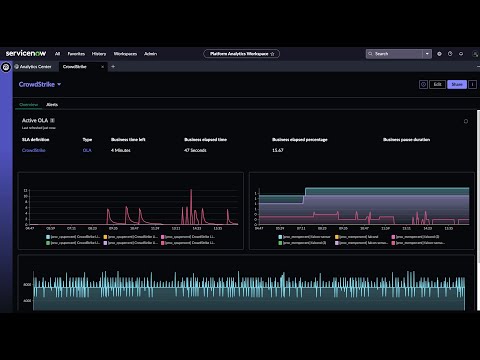
Task: Open the Favorites menu
Action: click(76, 54)
